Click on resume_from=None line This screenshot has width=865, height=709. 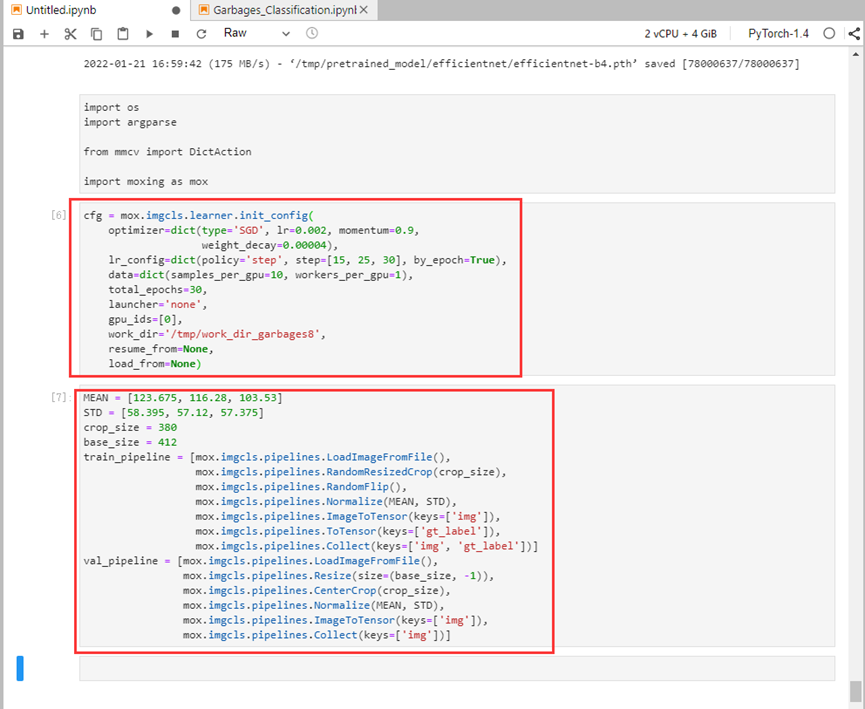(161, 349)
